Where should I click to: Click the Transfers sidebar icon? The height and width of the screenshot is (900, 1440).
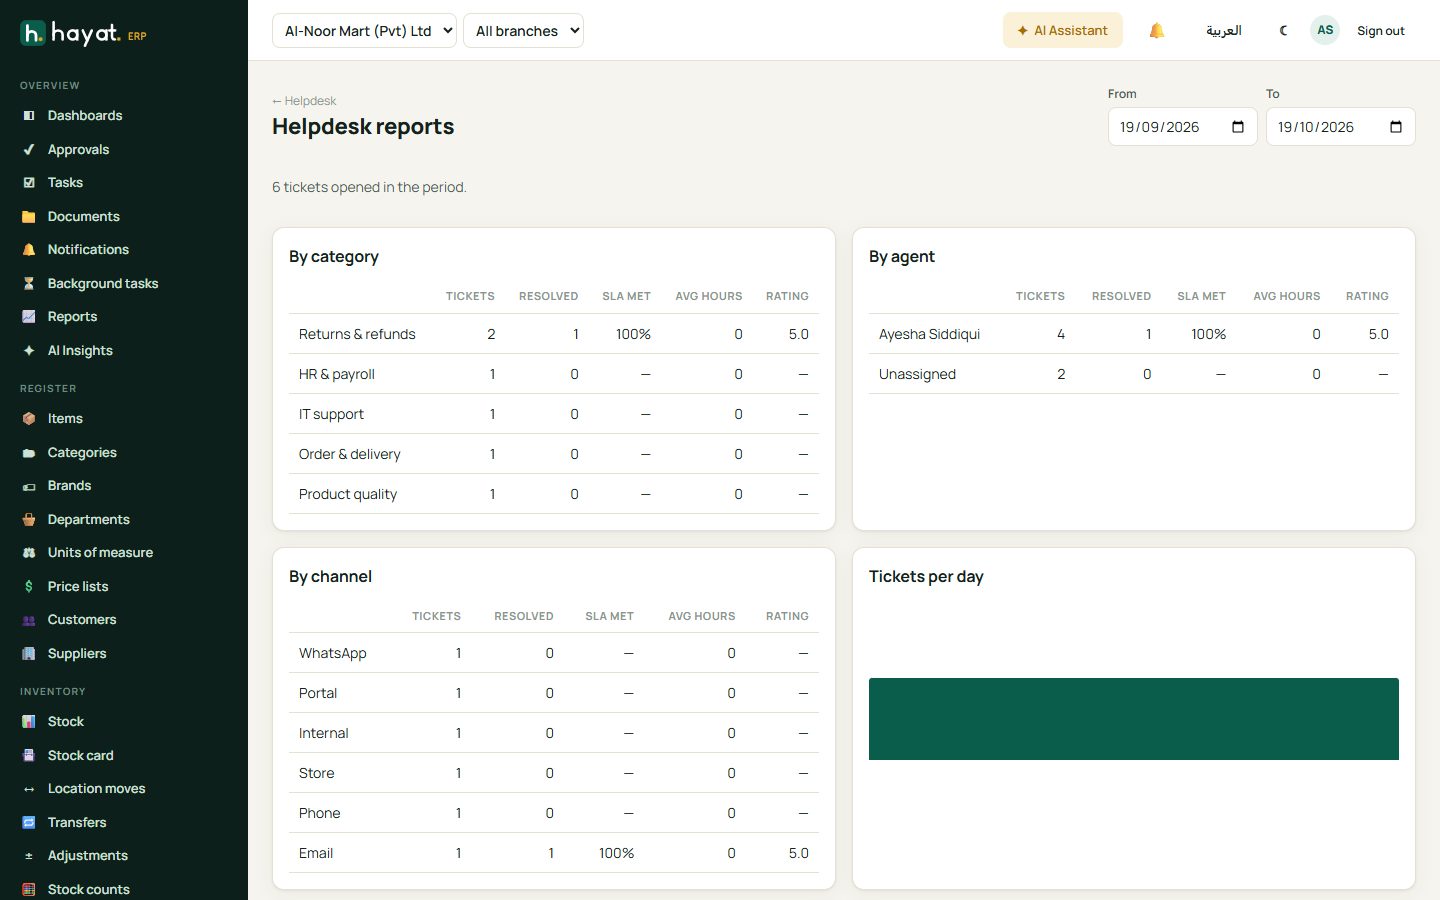[29, 823]
